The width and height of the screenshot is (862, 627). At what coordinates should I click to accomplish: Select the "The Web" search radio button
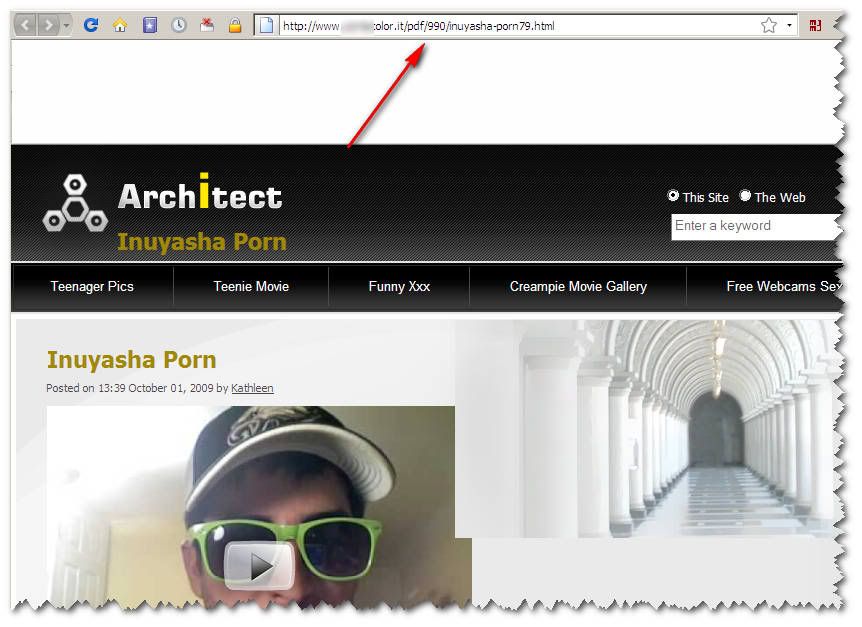(745, 196)
